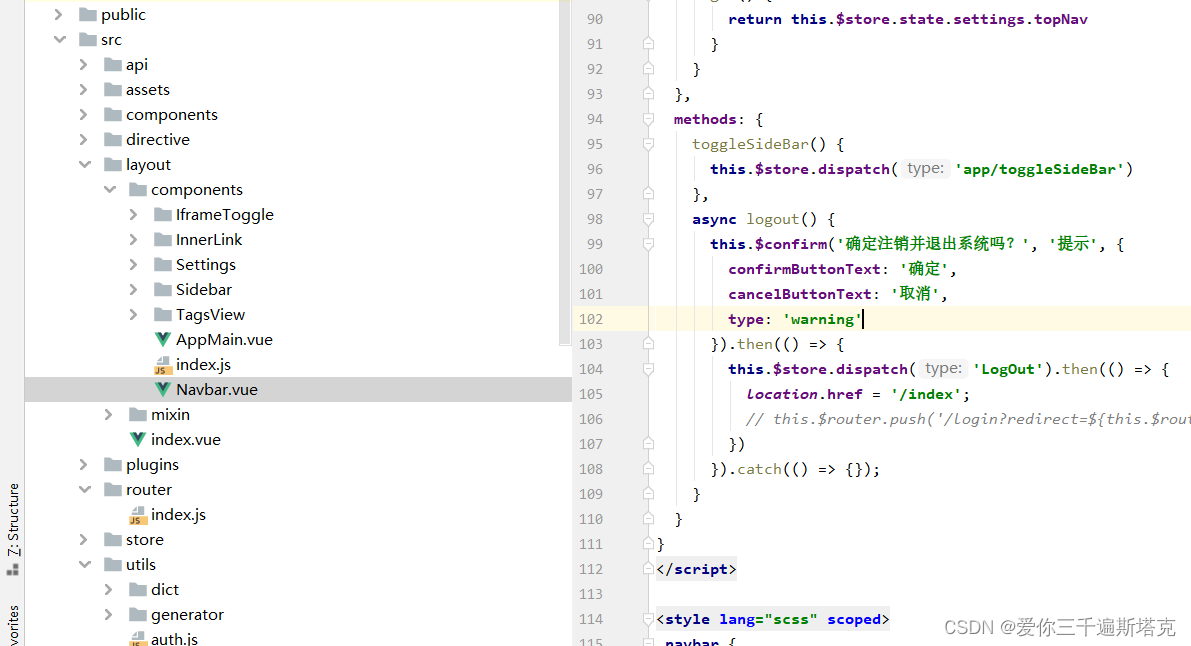Click fold marker at line 112 script tag
Image resolution: width=1191 pixels, height=646 pixels.
[x=648, y=569]
